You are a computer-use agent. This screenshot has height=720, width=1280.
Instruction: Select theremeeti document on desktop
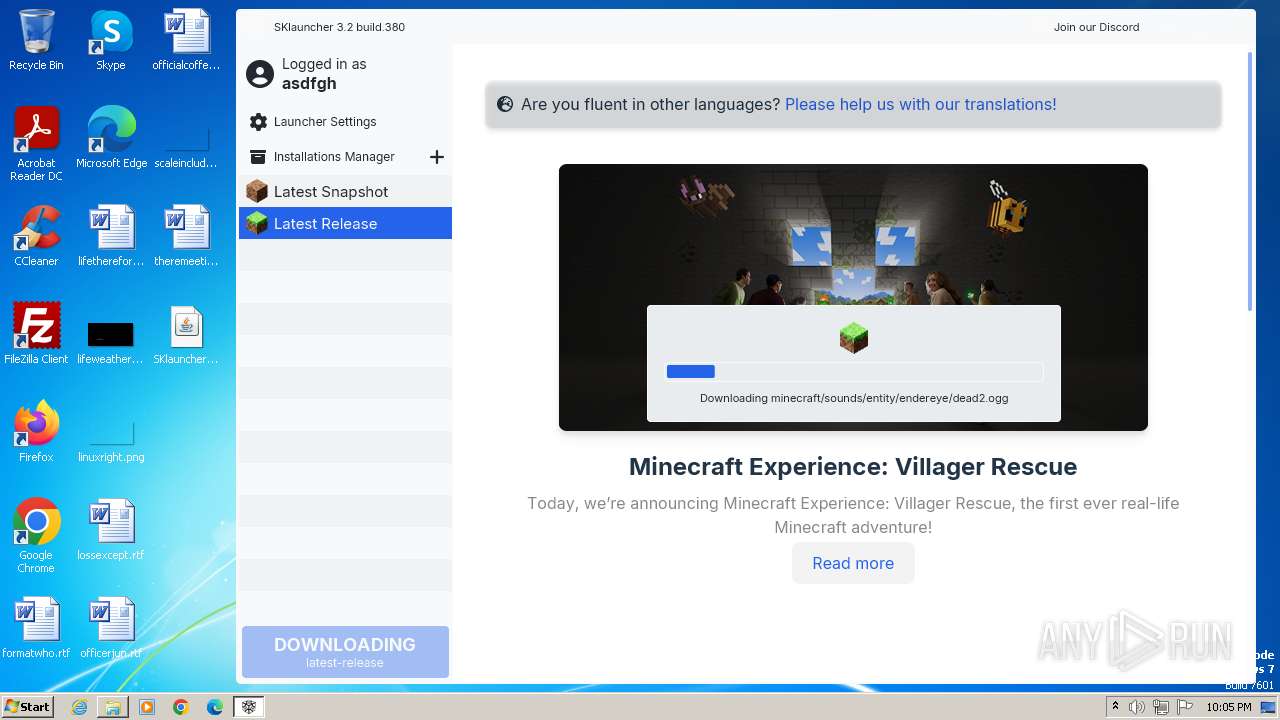186,237
